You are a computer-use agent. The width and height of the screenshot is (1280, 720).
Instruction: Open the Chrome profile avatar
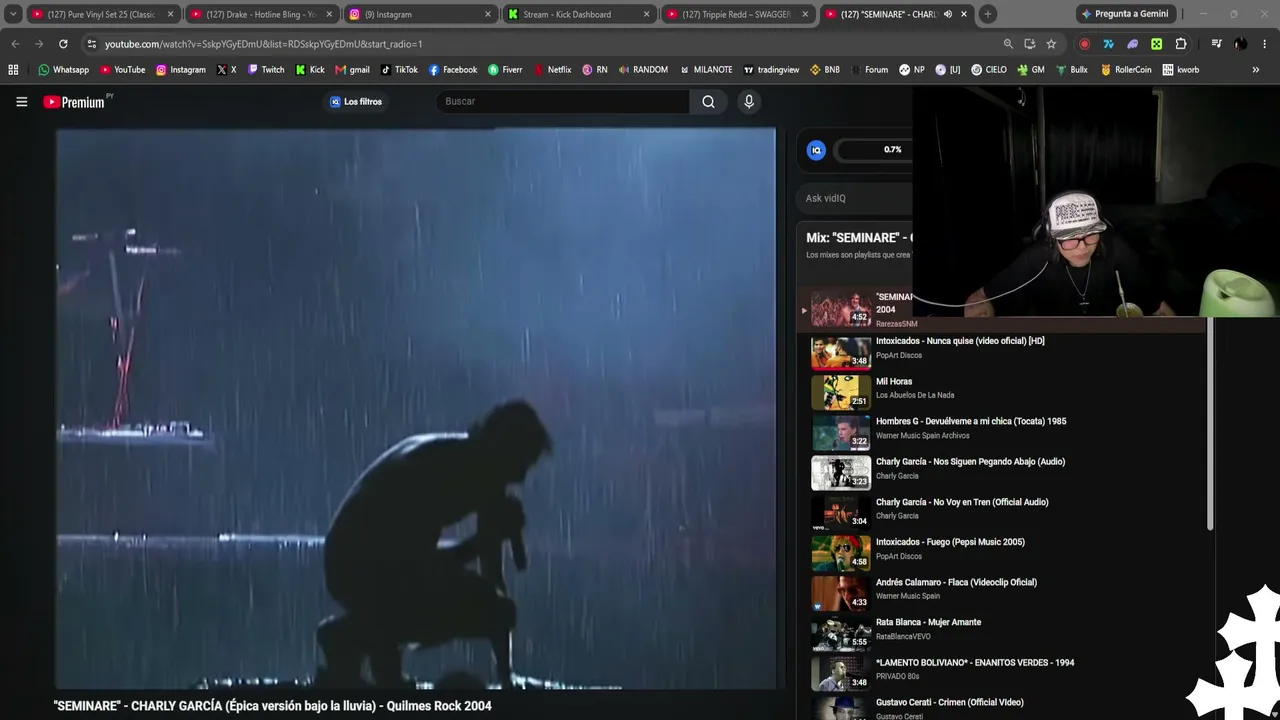1240,44
